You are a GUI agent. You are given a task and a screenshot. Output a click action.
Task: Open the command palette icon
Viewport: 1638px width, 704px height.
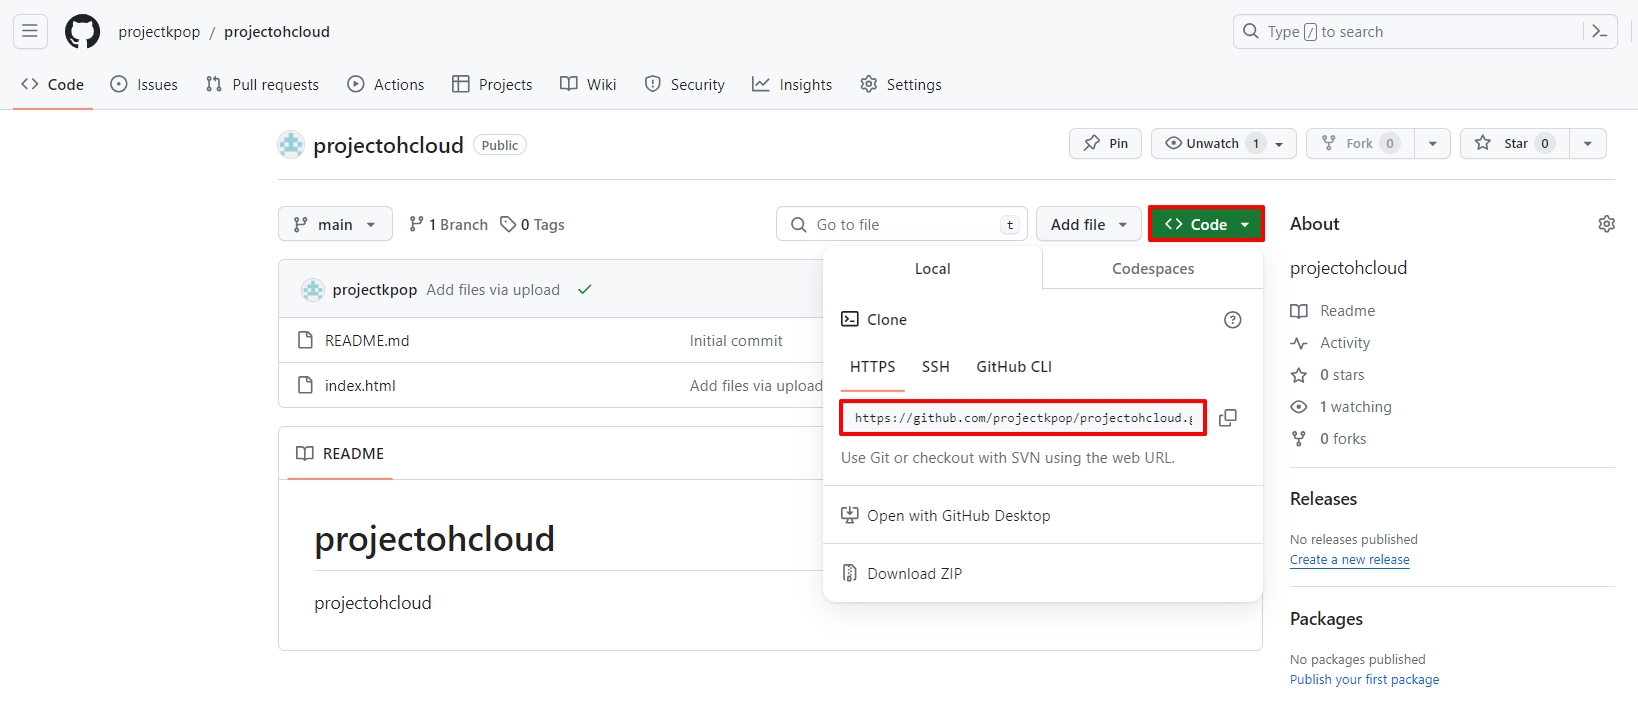pyautogui.click(x=1600, y=31)
